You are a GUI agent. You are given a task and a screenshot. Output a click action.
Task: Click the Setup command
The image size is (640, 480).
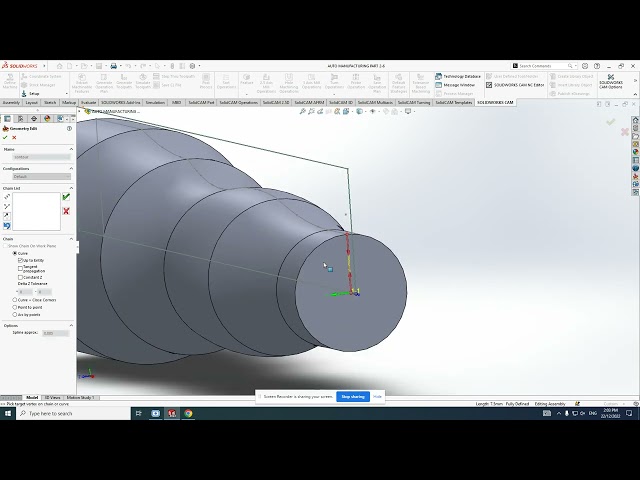(x=30, y=93)
